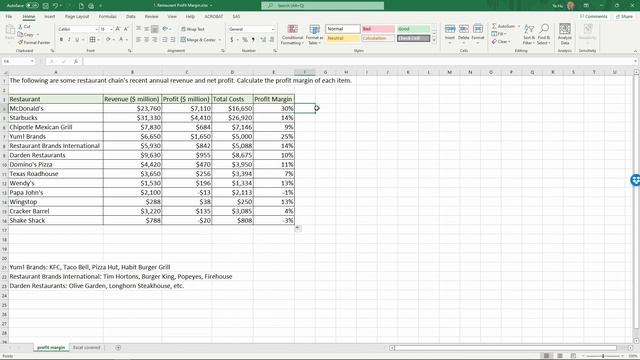
Task: Click the search box in the title bar
Action: pos(322,6)
